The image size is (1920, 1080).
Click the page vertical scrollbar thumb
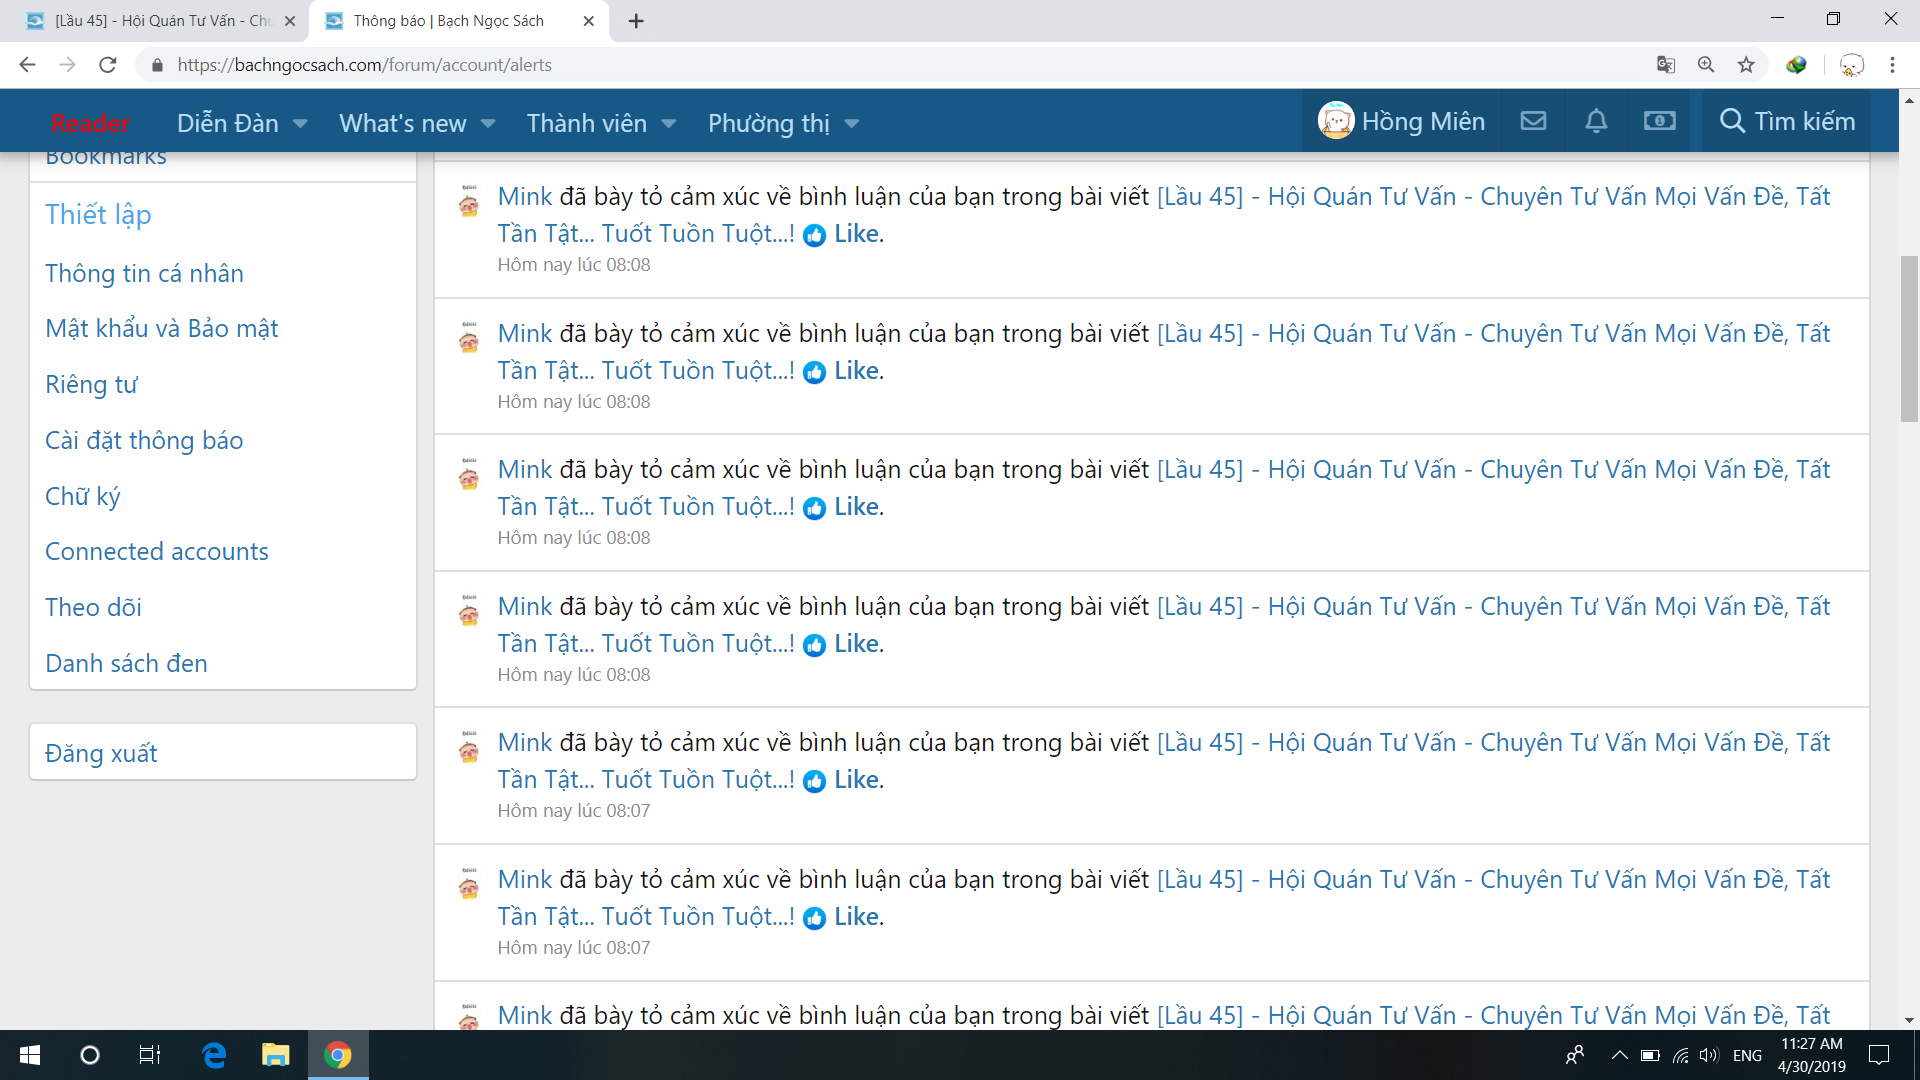click(x=1909, y=340)
